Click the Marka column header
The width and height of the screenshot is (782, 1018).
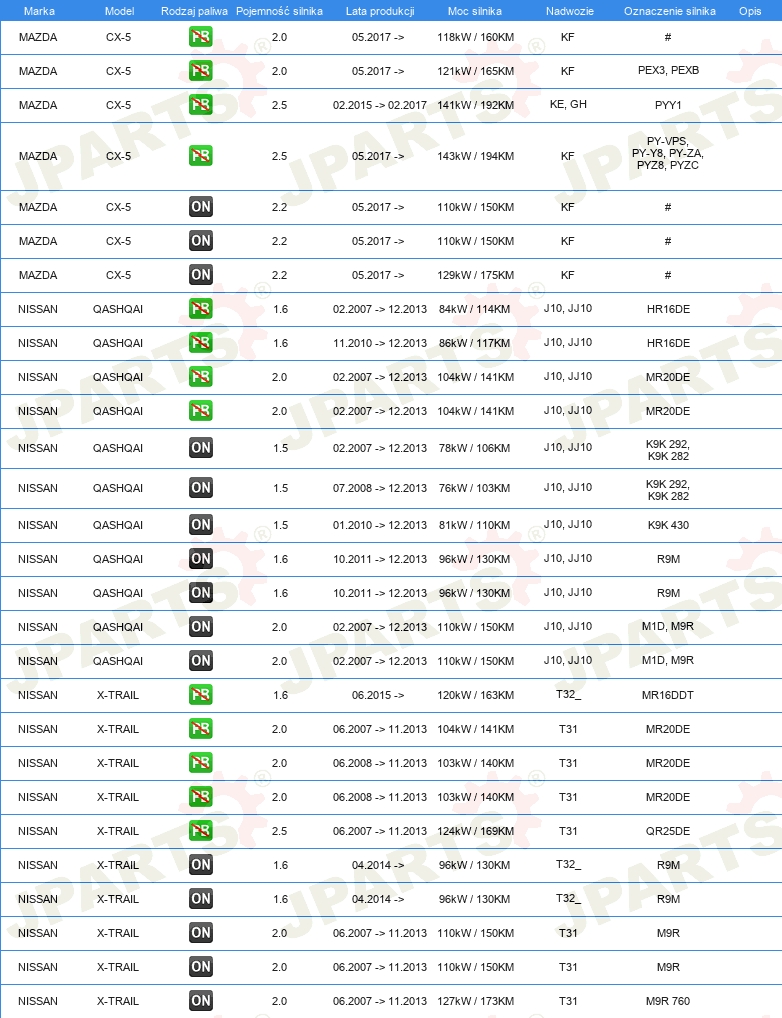(39, 11)
